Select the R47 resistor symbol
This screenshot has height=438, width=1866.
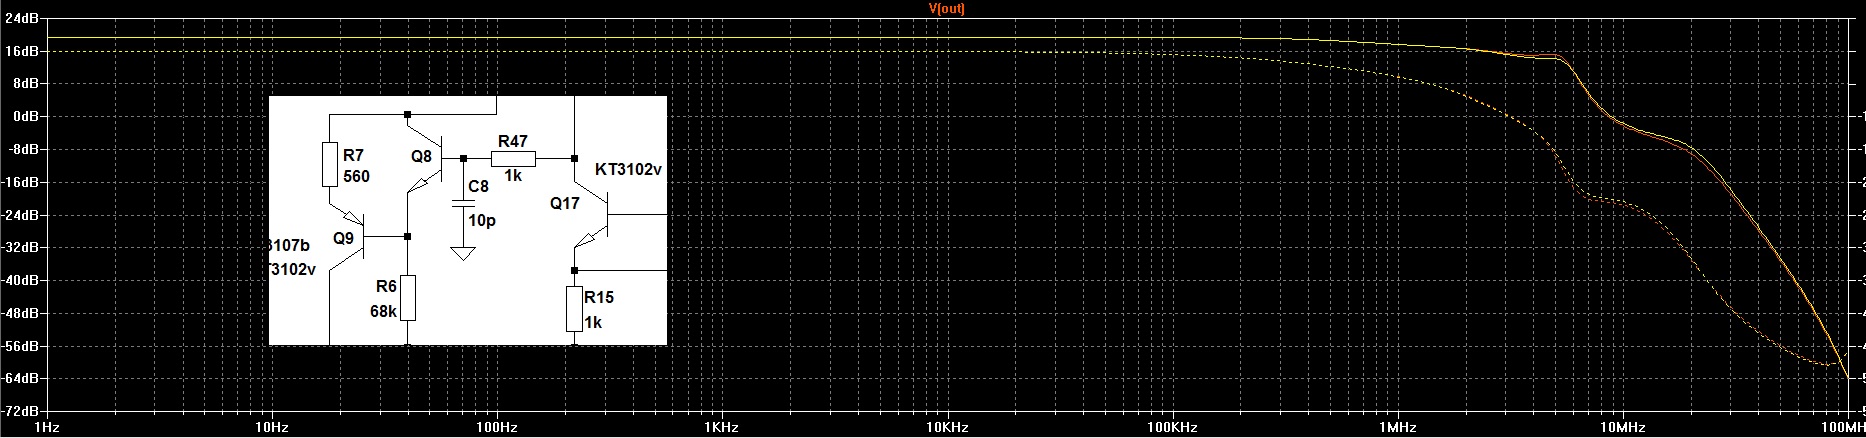click(513, 158)
